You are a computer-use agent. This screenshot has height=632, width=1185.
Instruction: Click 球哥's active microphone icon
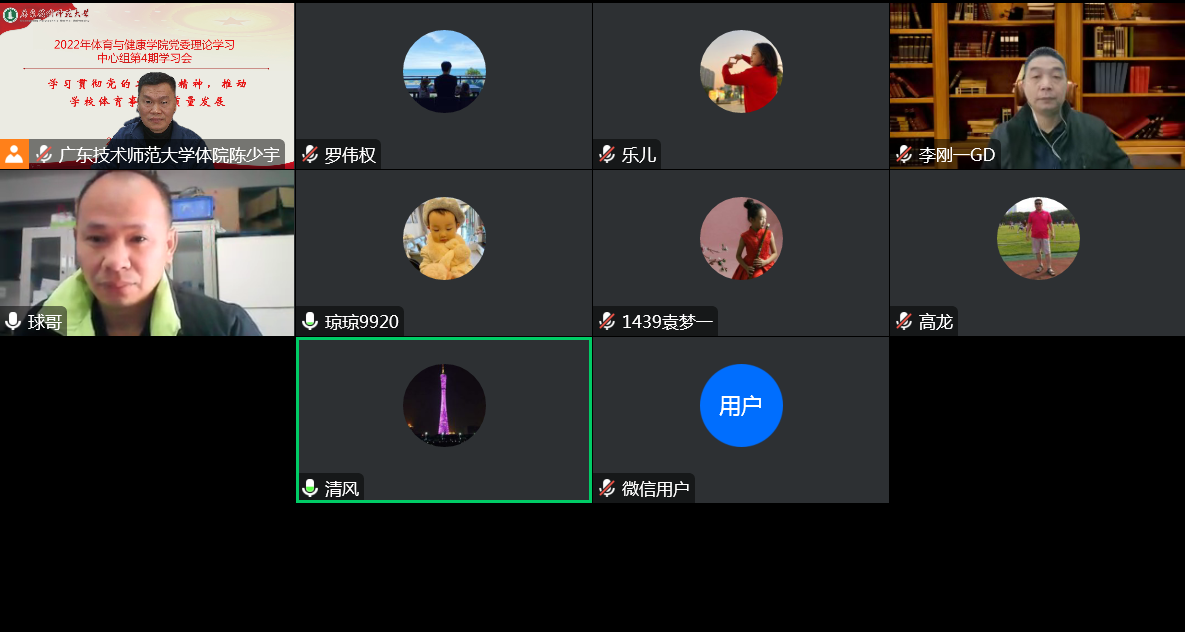point(13,322)
